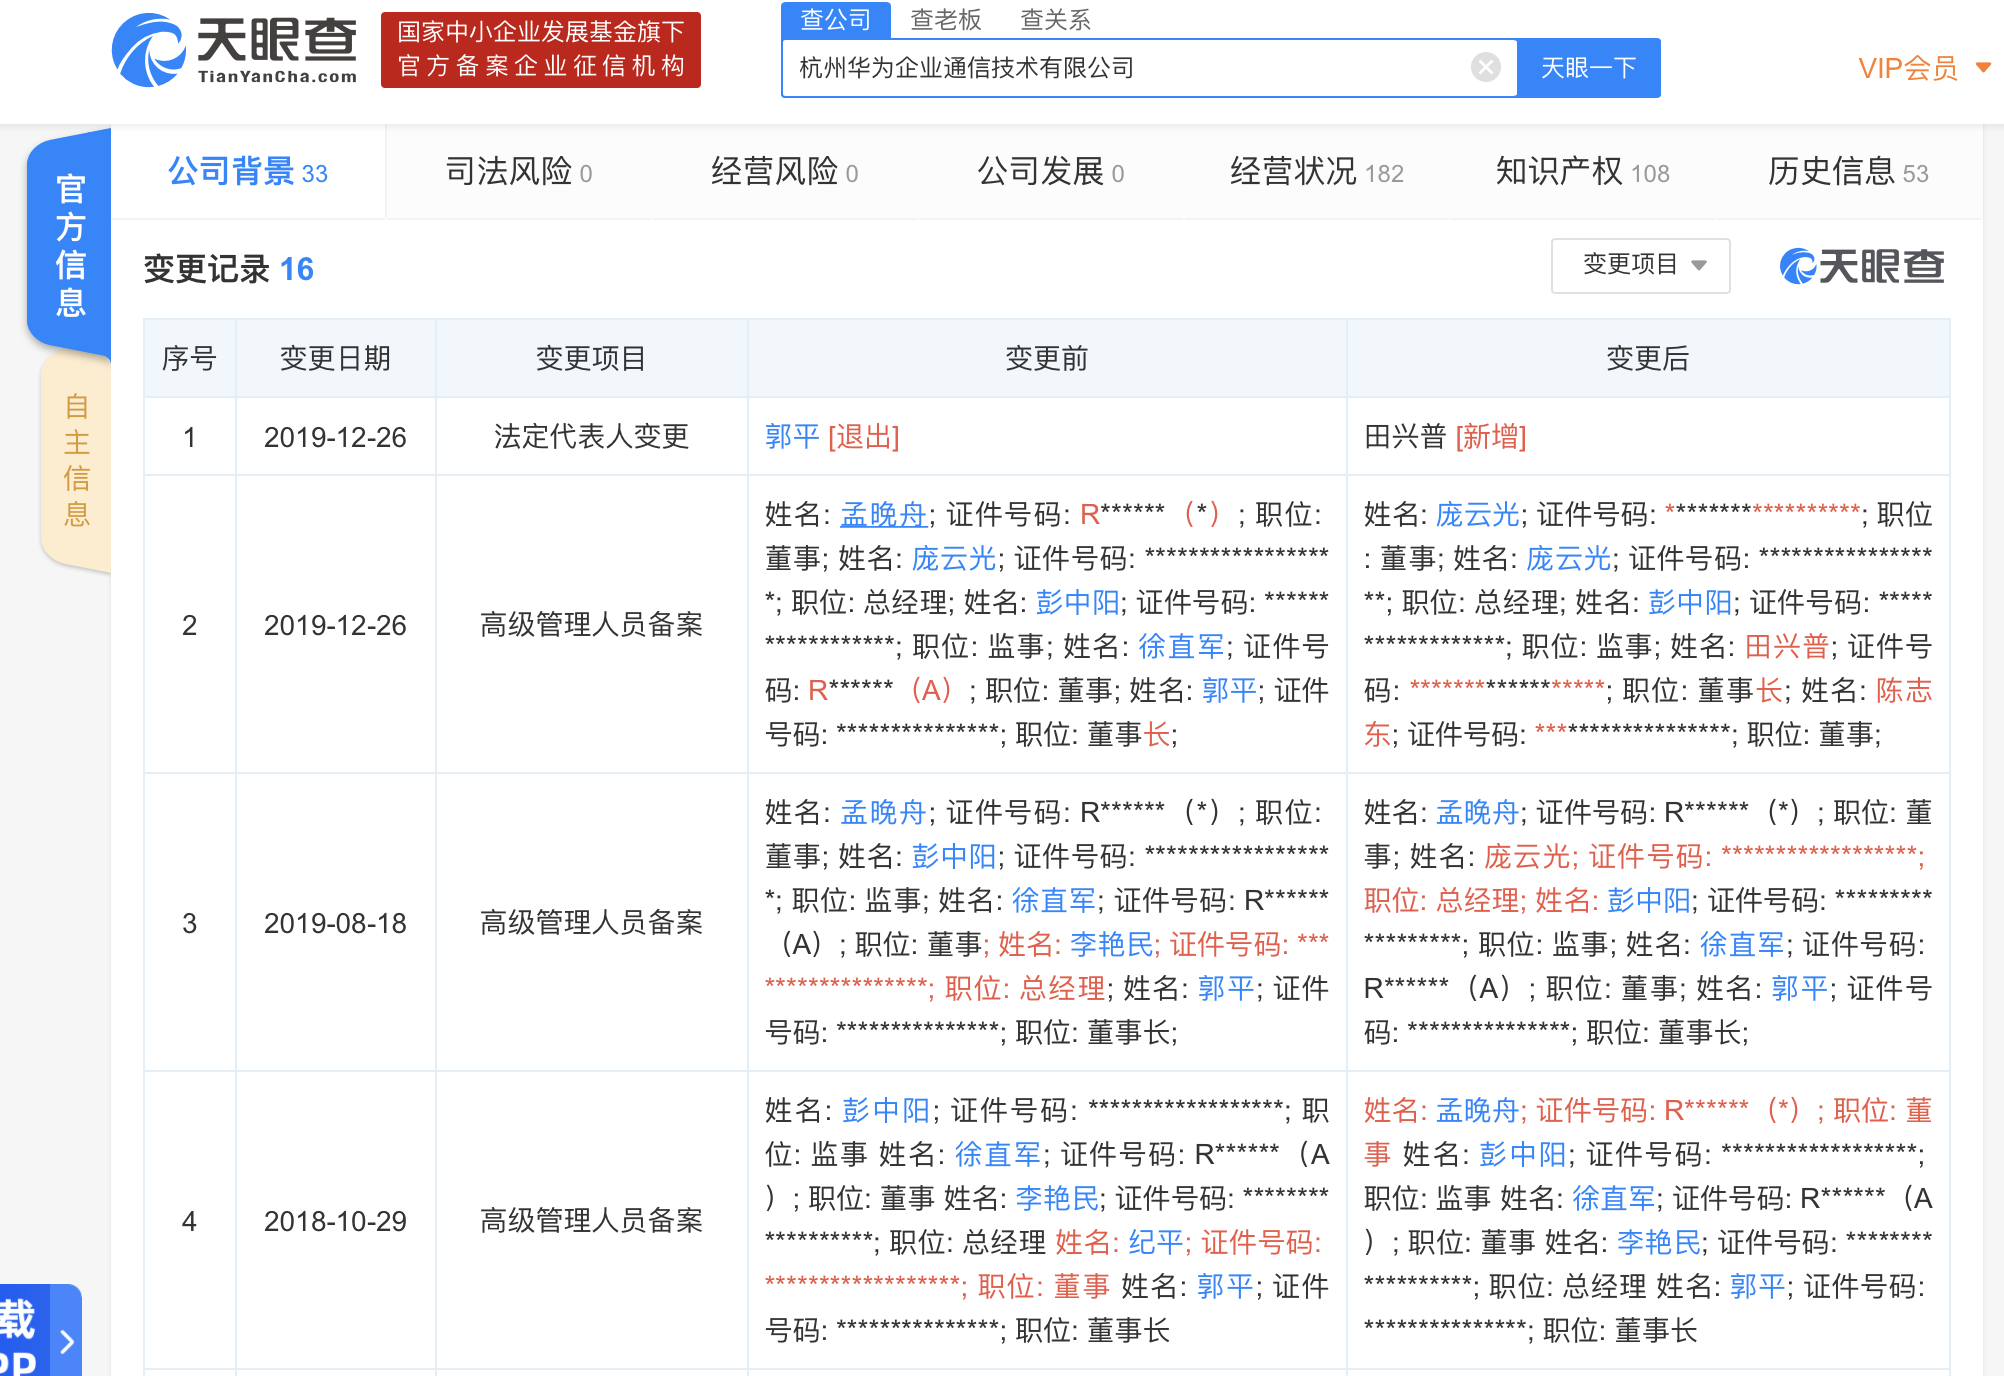This screenshot has height=1376, width=2004.
Task: Click the 天眼一下 search button
Action: coord(1589,68)
